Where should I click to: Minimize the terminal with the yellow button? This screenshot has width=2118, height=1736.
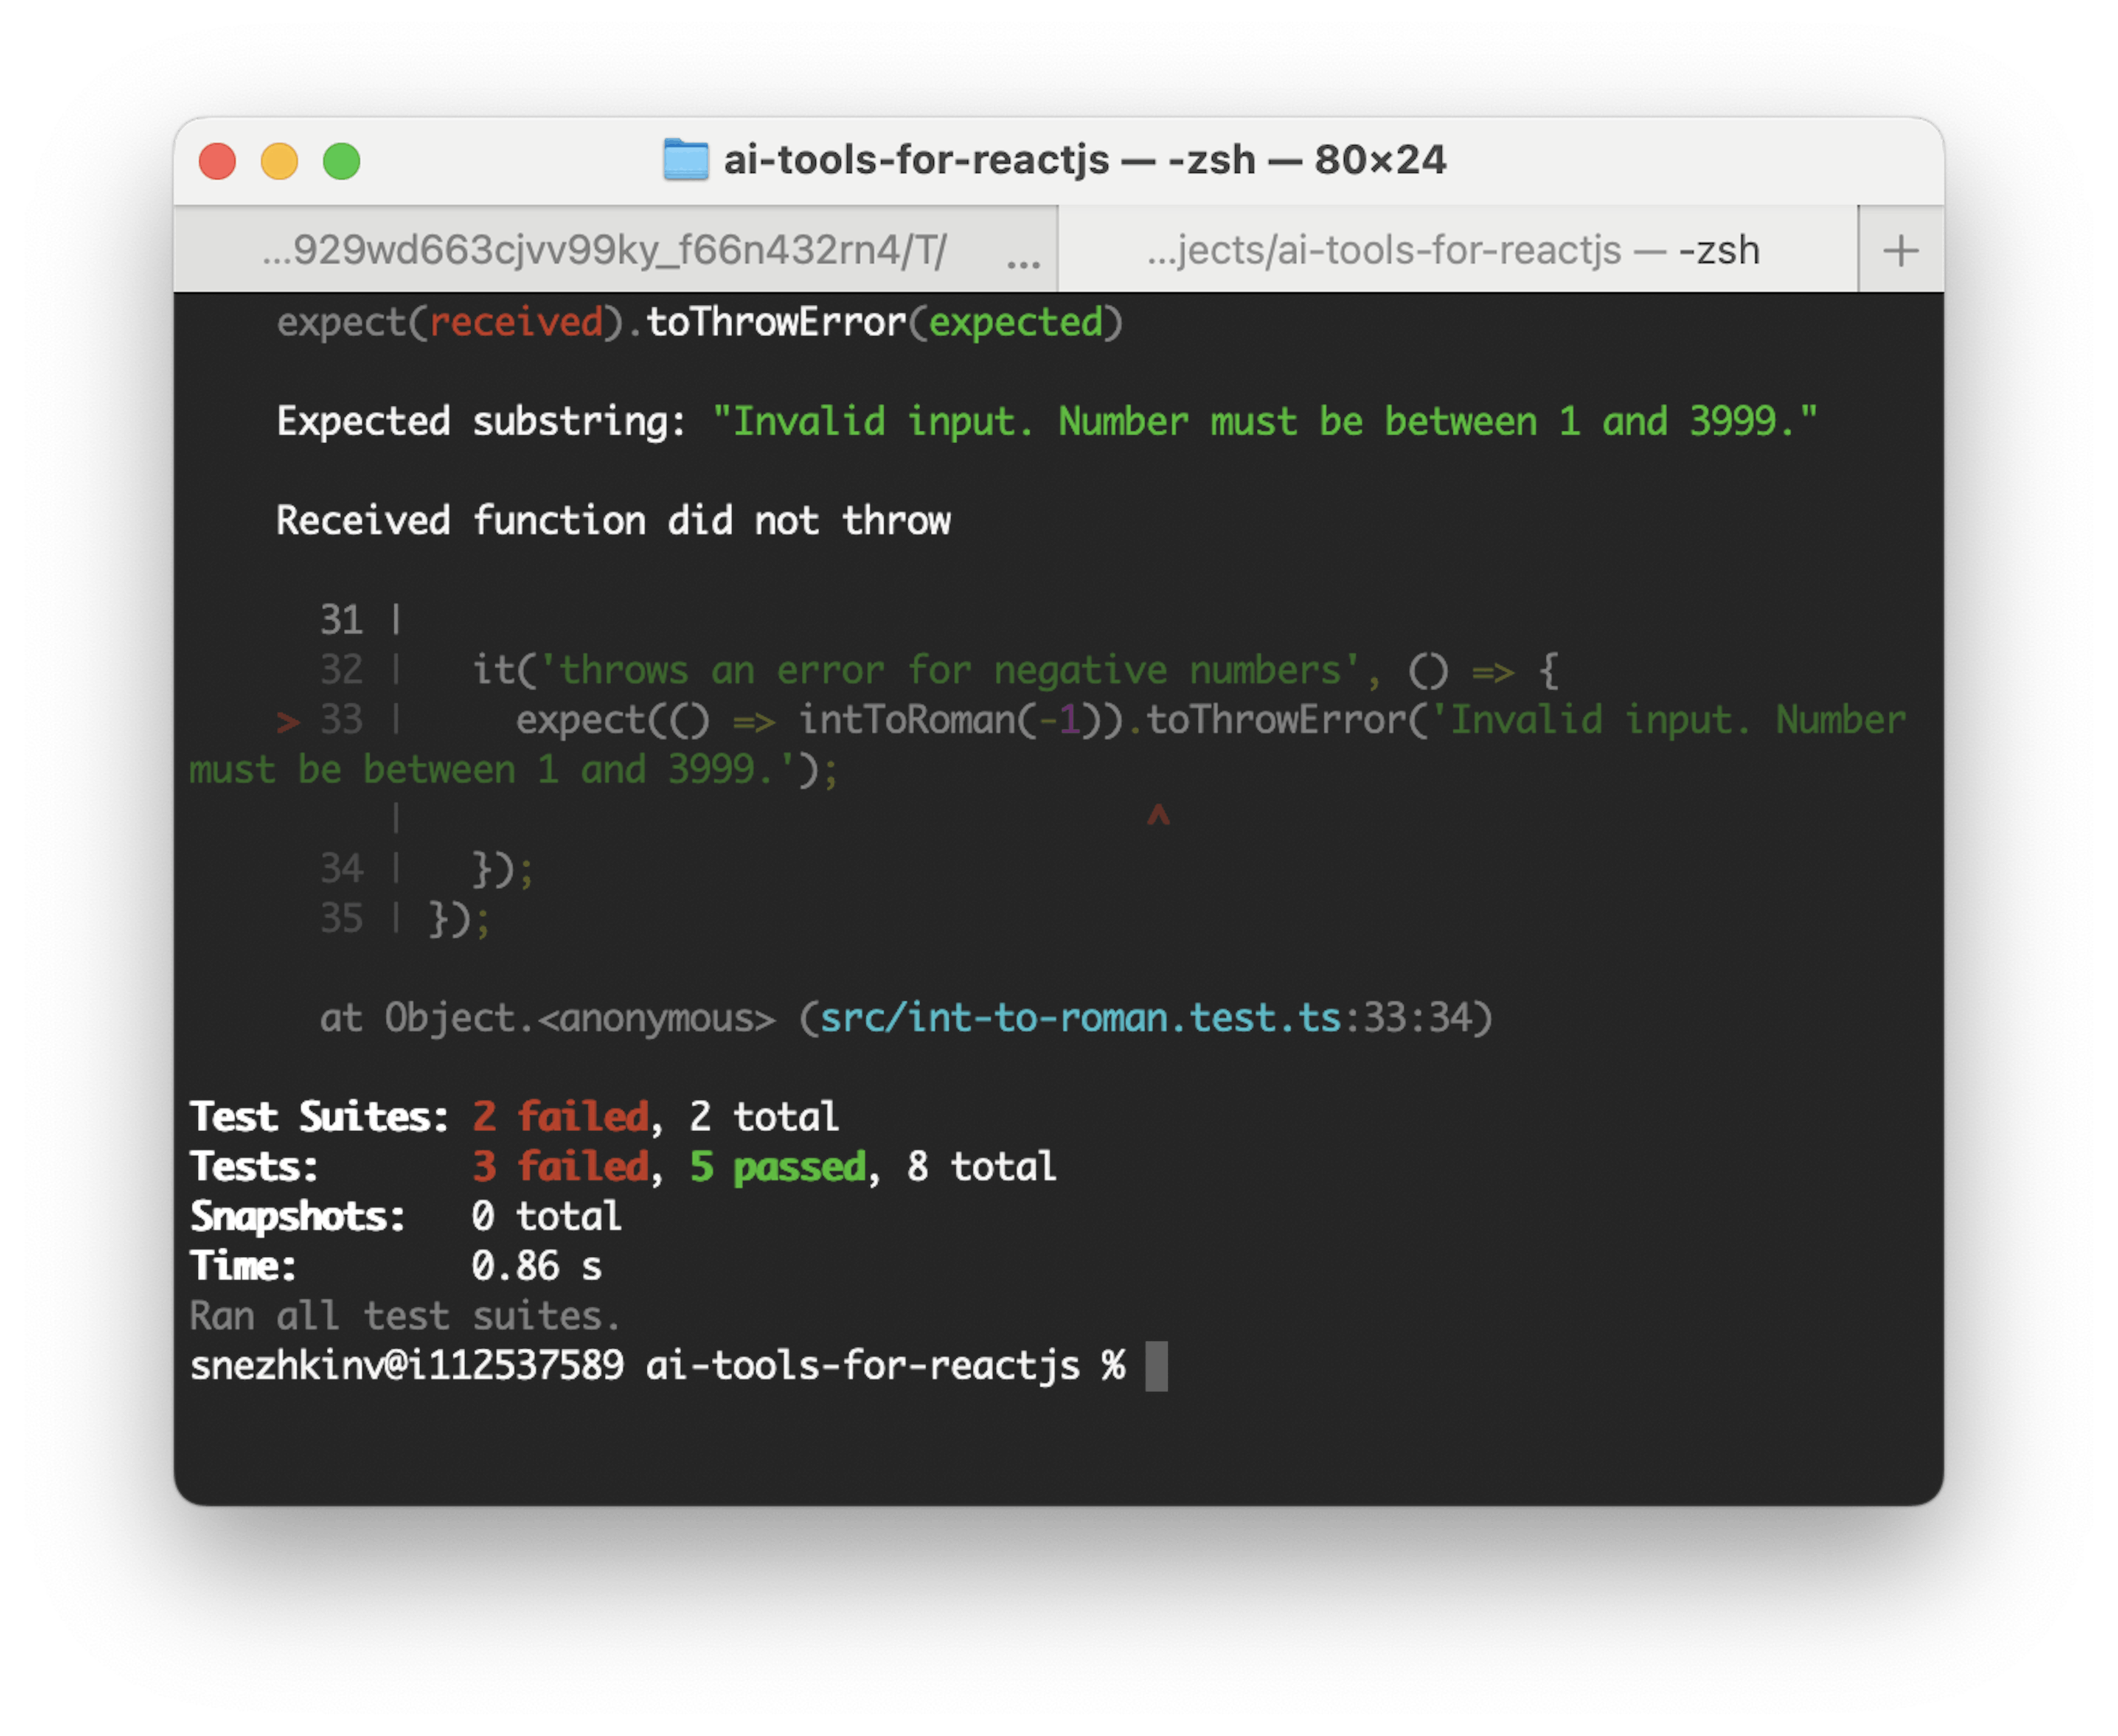[x=279, y=161]
